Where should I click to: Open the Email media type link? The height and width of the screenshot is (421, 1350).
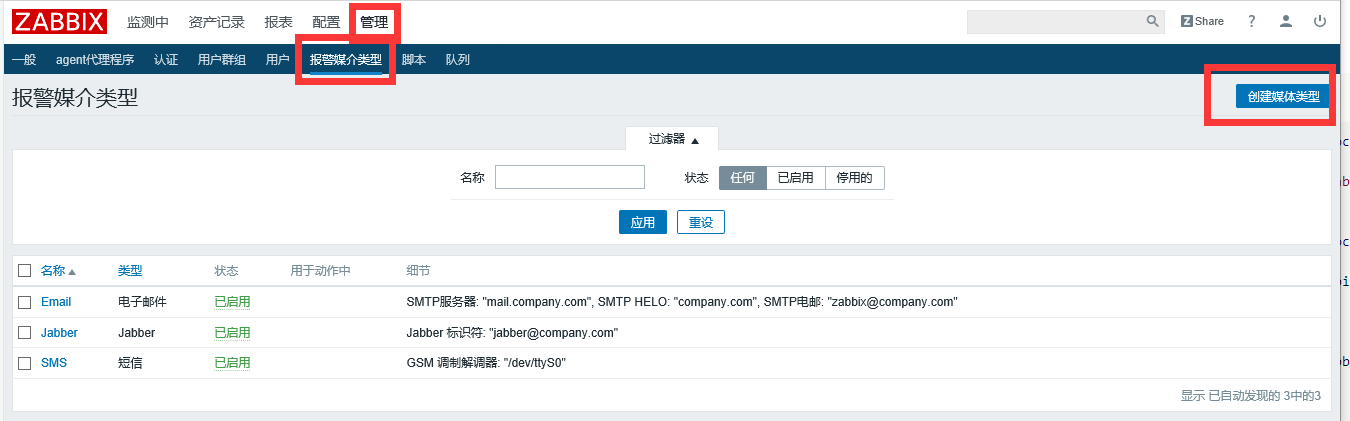pos(56,302)
